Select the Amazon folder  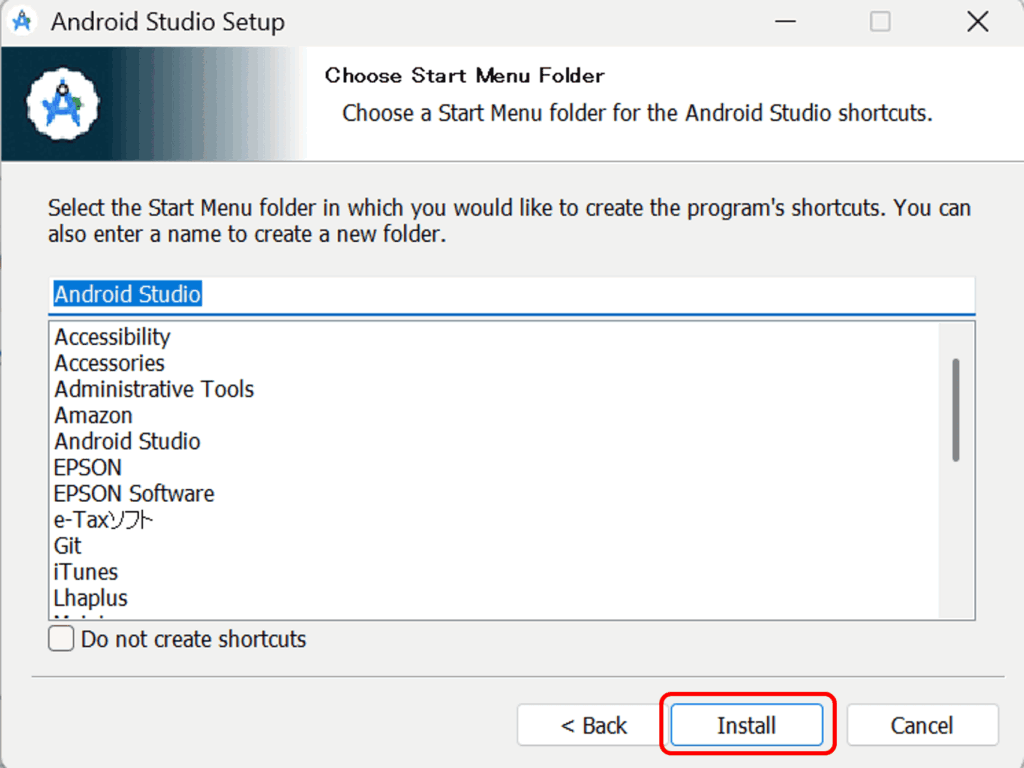[x=93, y=415]
